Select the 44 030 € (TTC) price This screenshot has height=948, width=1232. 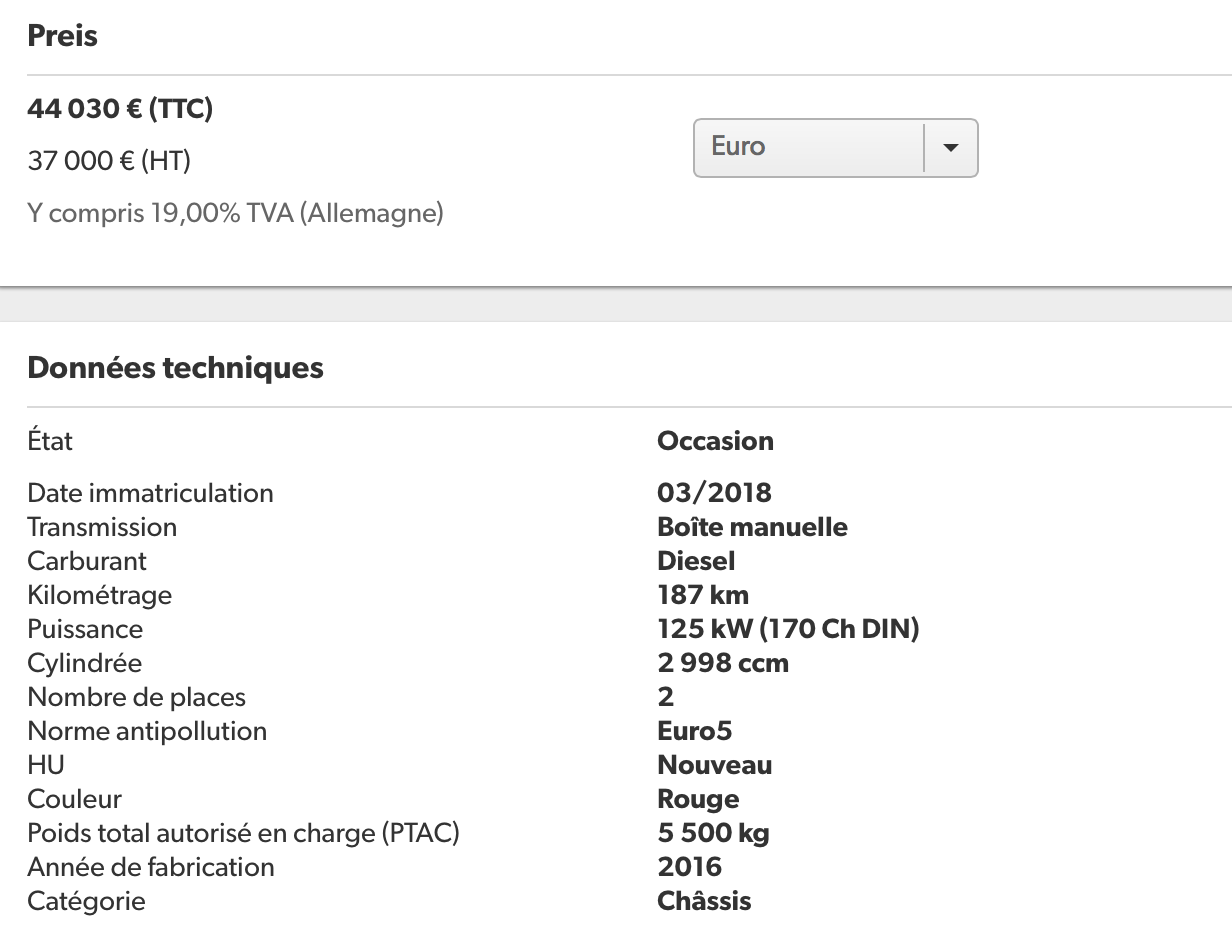(x=120, y=108)
